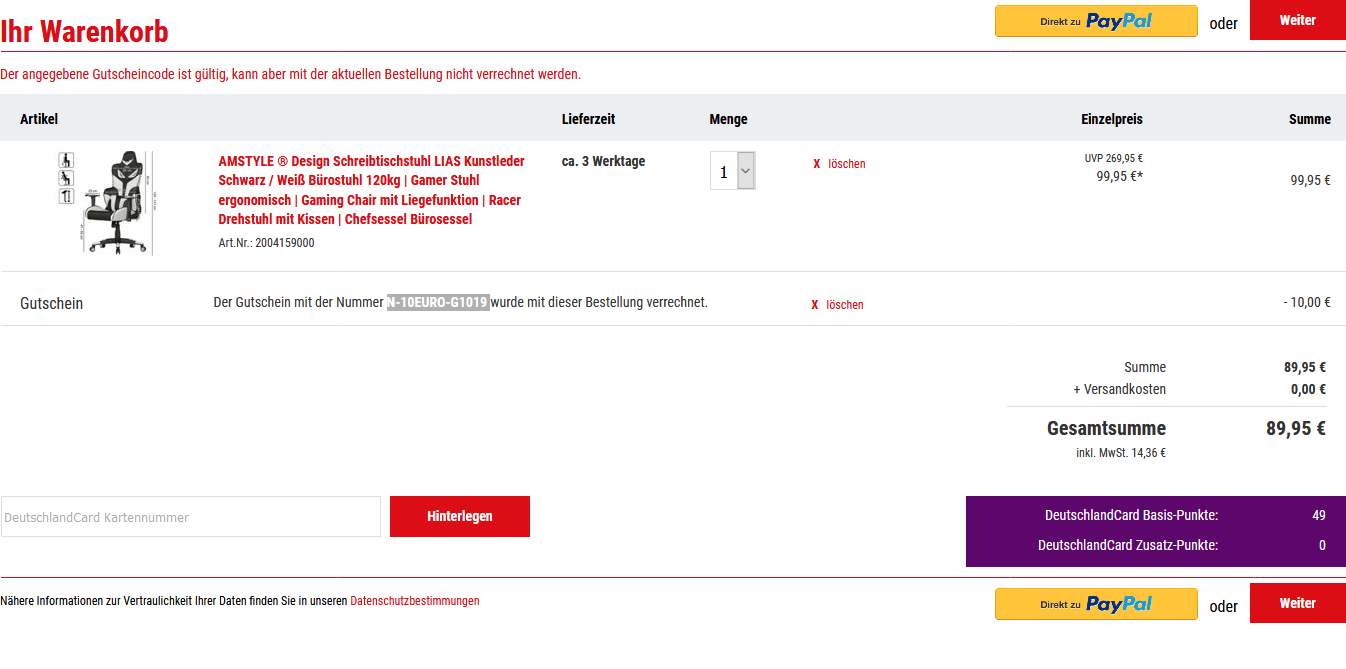The image size is (1346, 669).
Task: Open the Menge quantity dropdown
Action: pos(733,171)
